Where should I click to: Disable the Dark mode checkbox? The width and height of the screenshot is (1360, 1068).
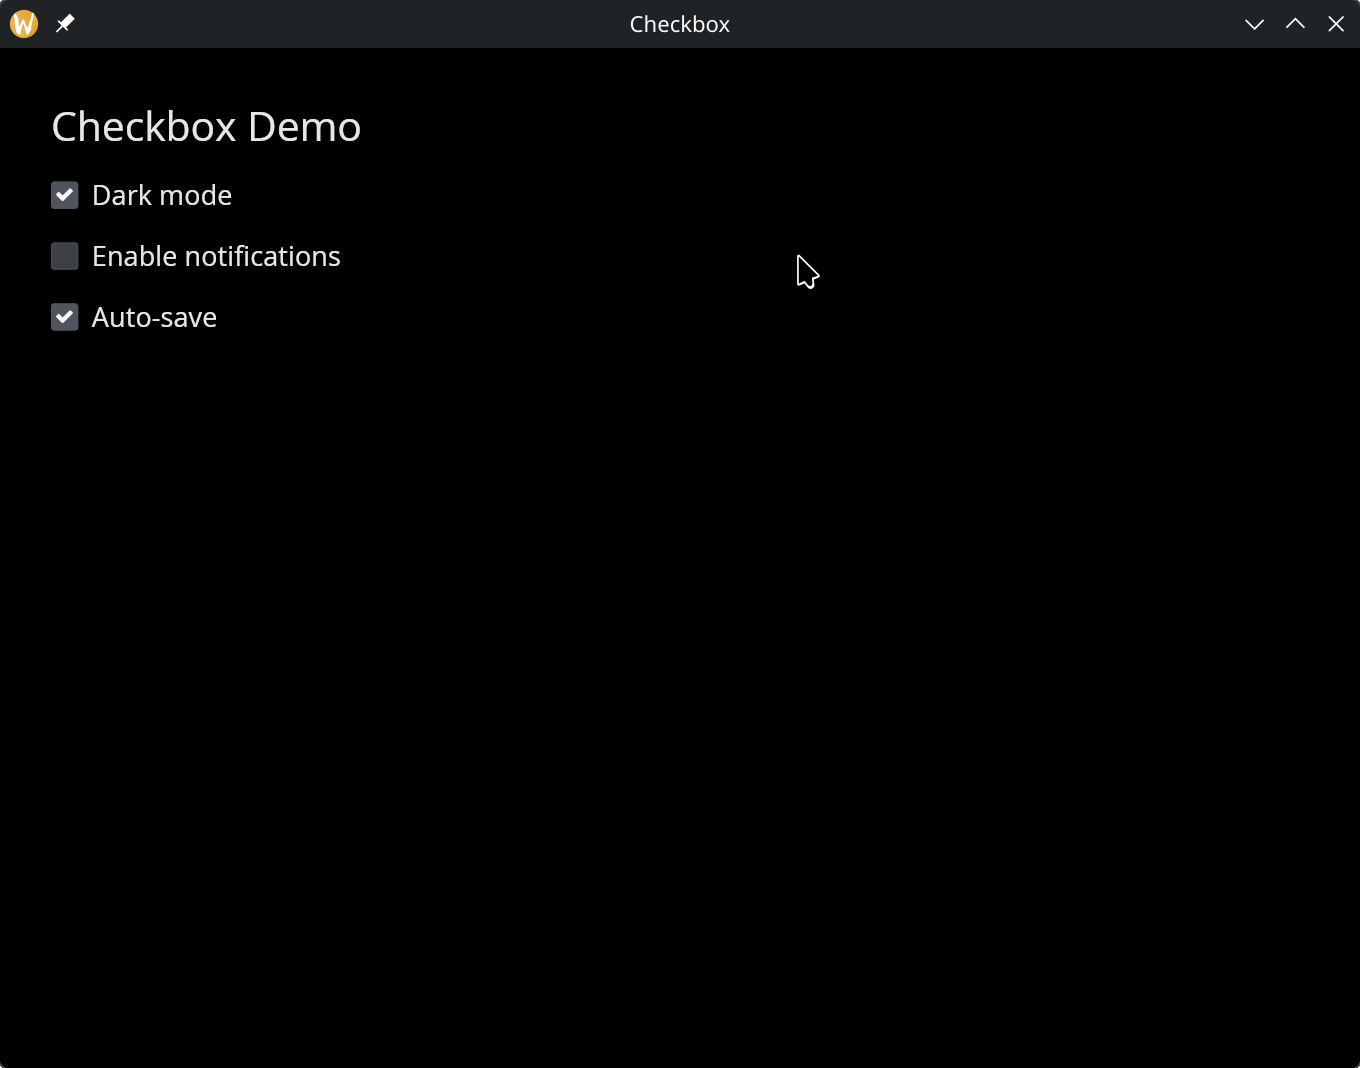(x=64, y=195)
